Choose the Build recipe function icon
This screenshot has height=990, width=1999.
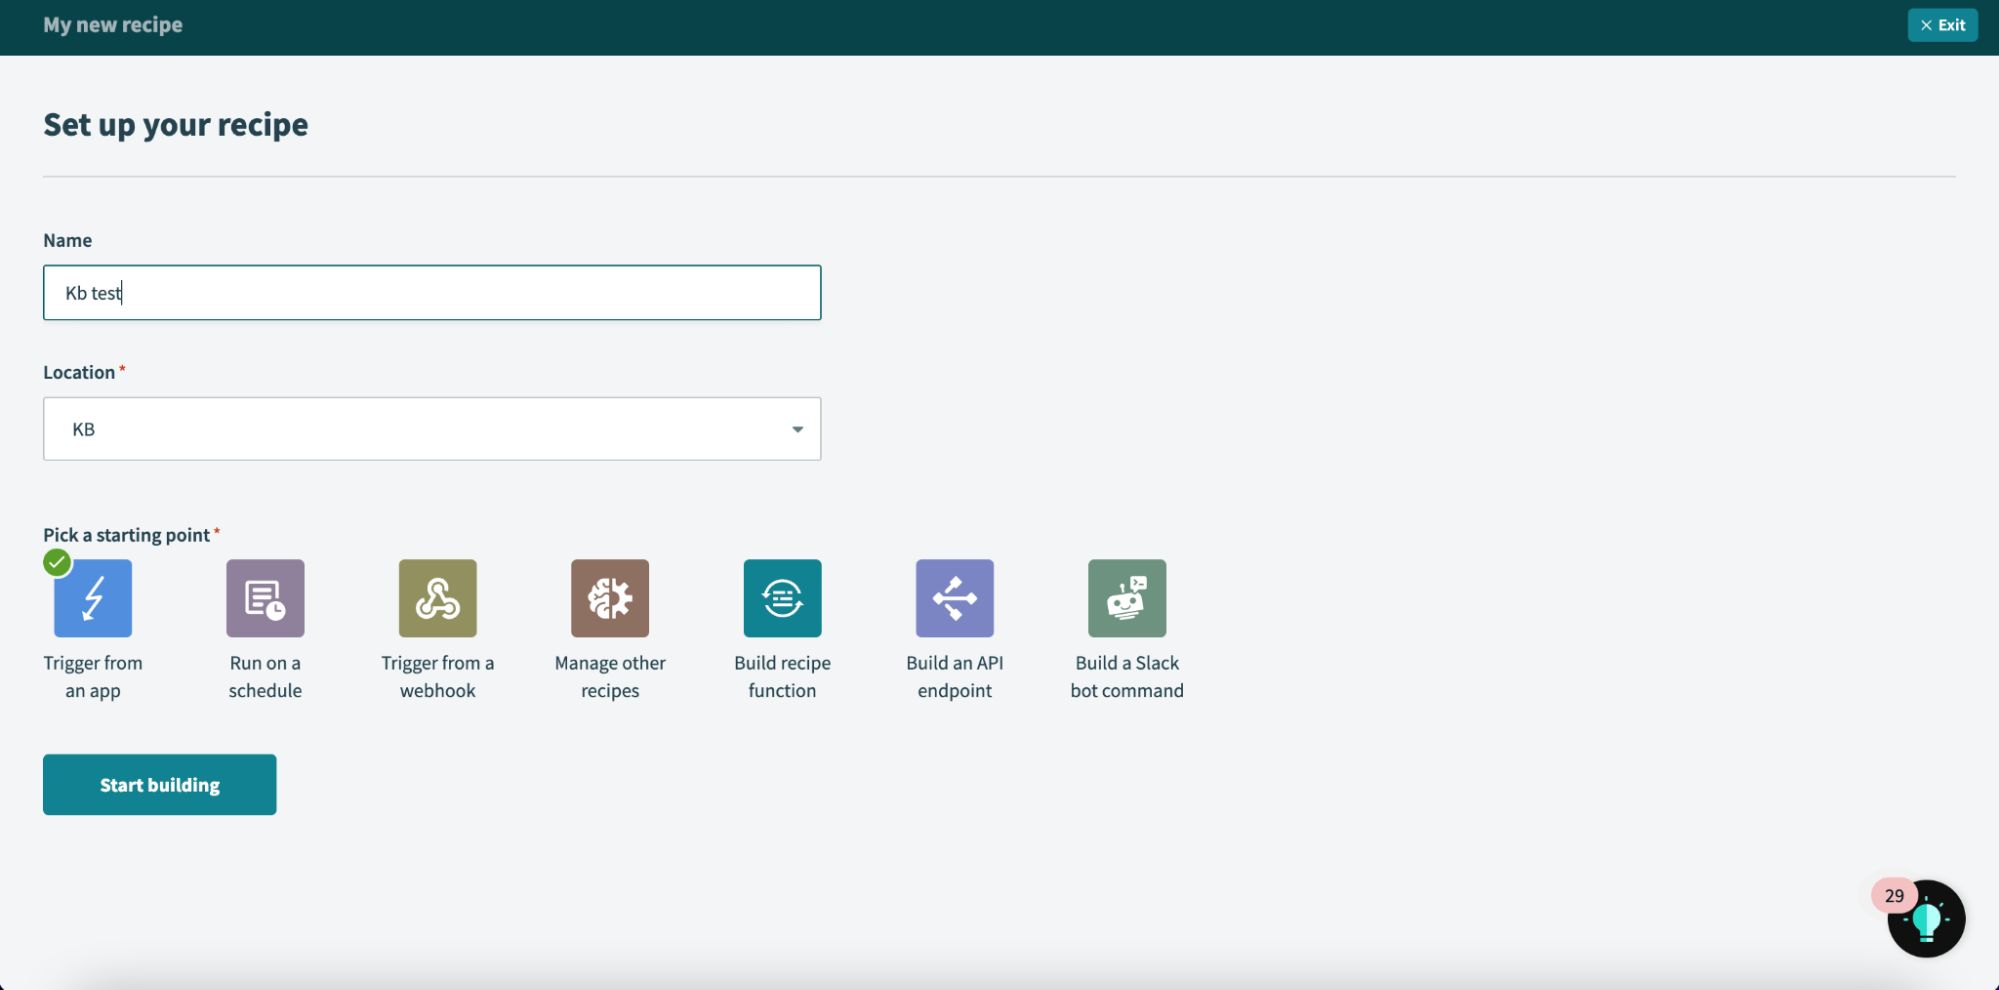click(782, 598)
